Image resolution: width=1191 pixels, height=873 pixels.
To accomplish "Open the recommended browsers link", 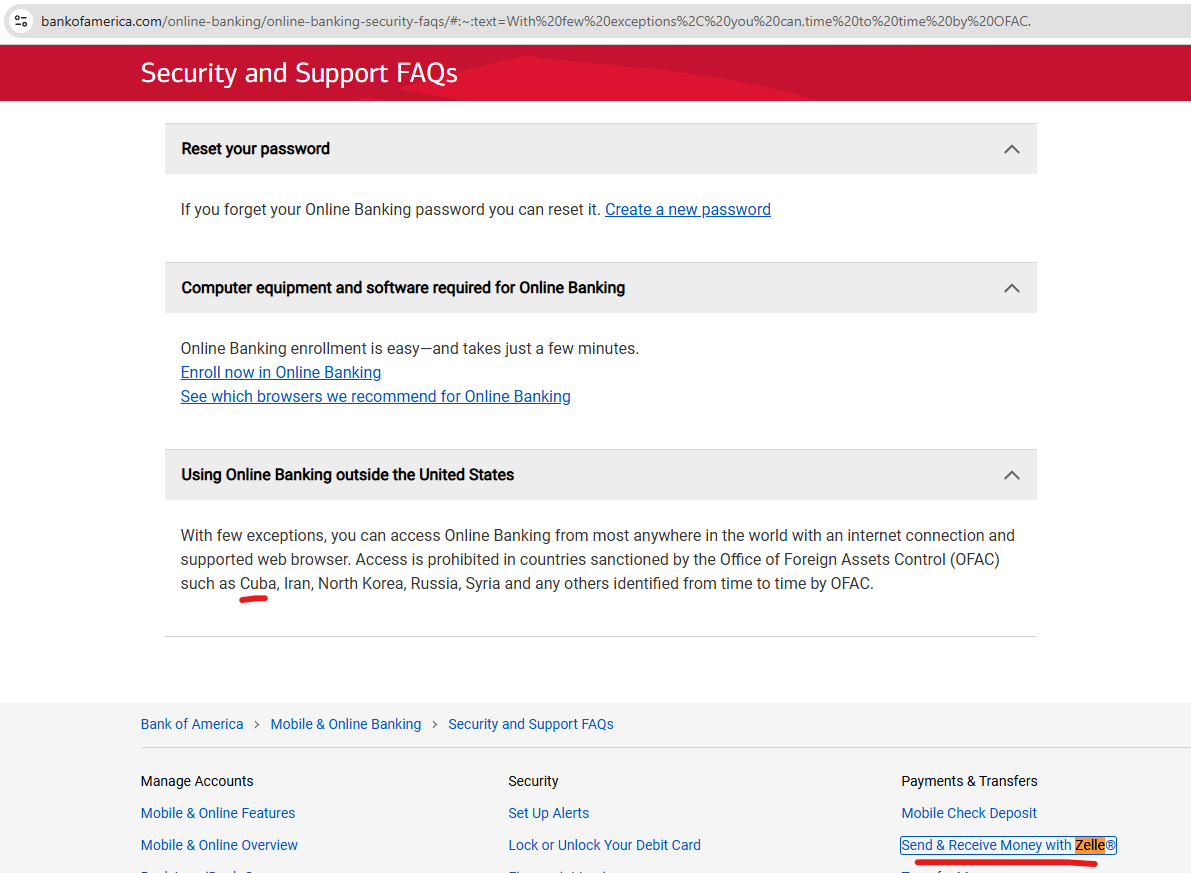I will [375, 397].
